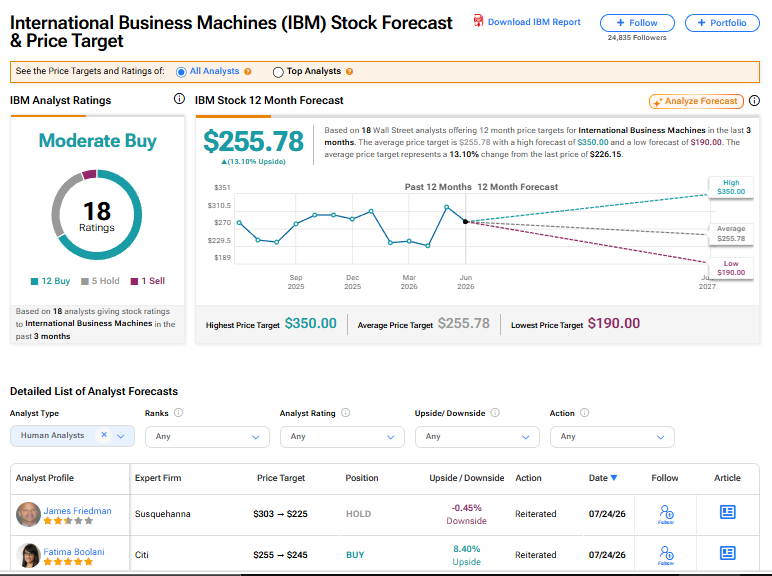The image size is (772, 576).
Task: Remove the Human Analysts filter tag
Action: (x=104, y=435)
